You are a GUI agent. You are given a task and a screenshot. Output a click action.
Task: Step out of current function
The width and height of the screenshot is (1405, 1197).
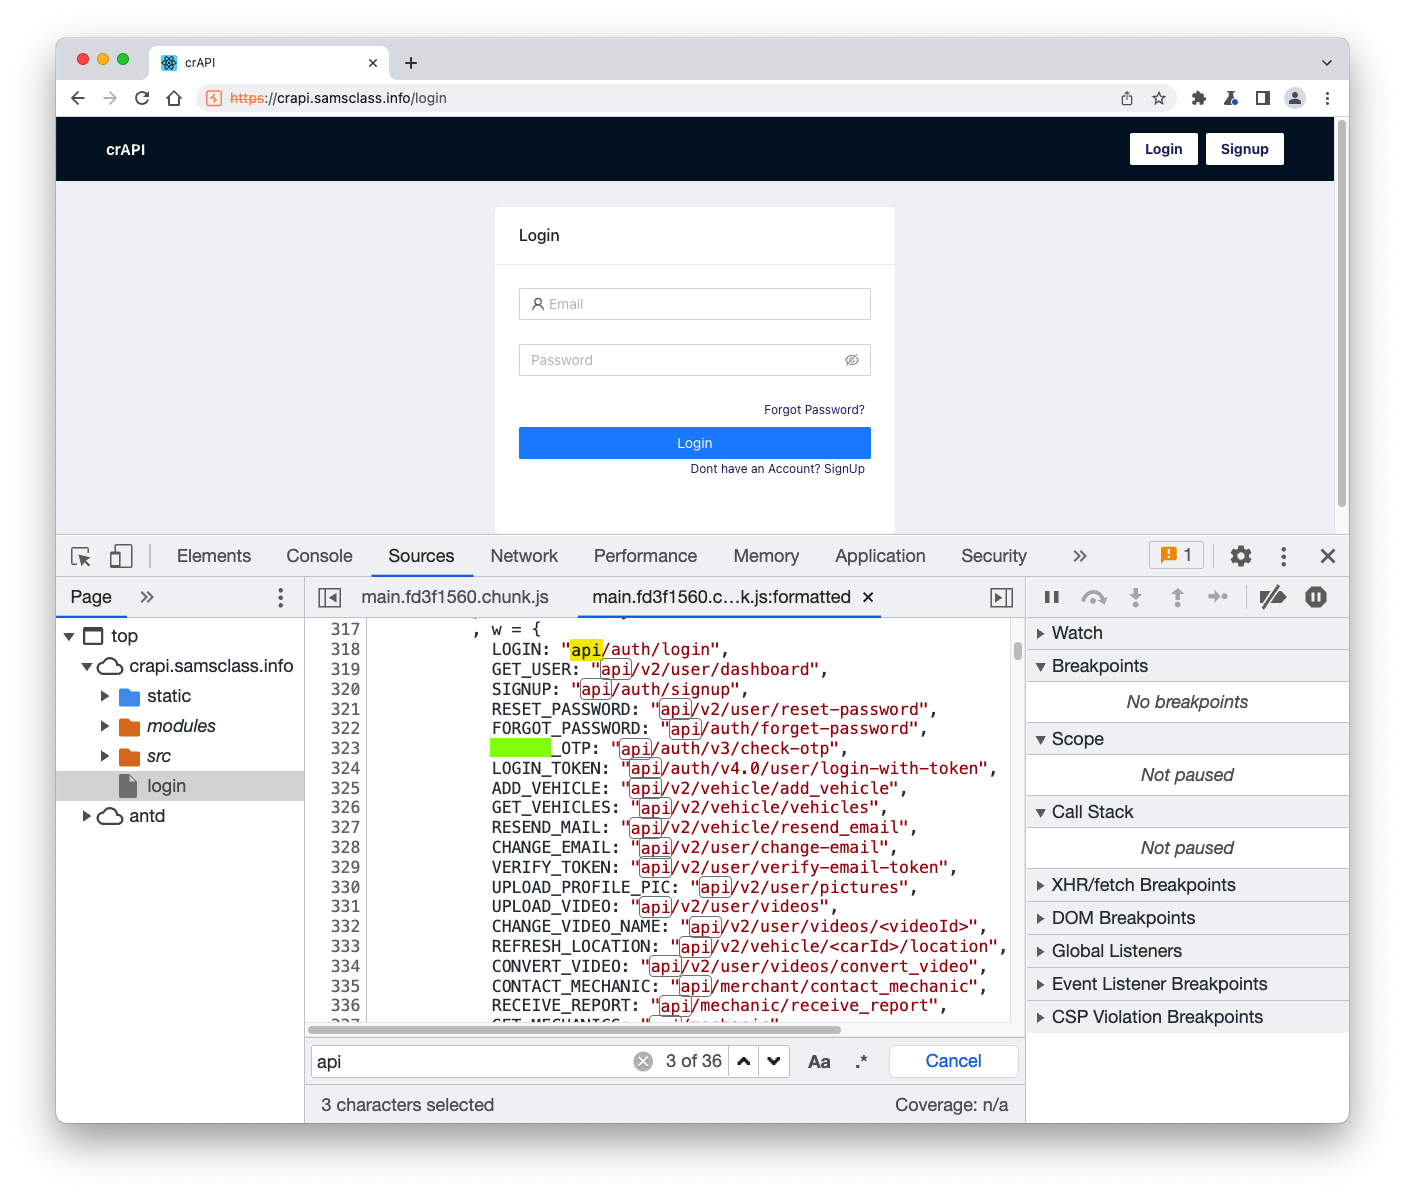click(x=1177, y=597)
